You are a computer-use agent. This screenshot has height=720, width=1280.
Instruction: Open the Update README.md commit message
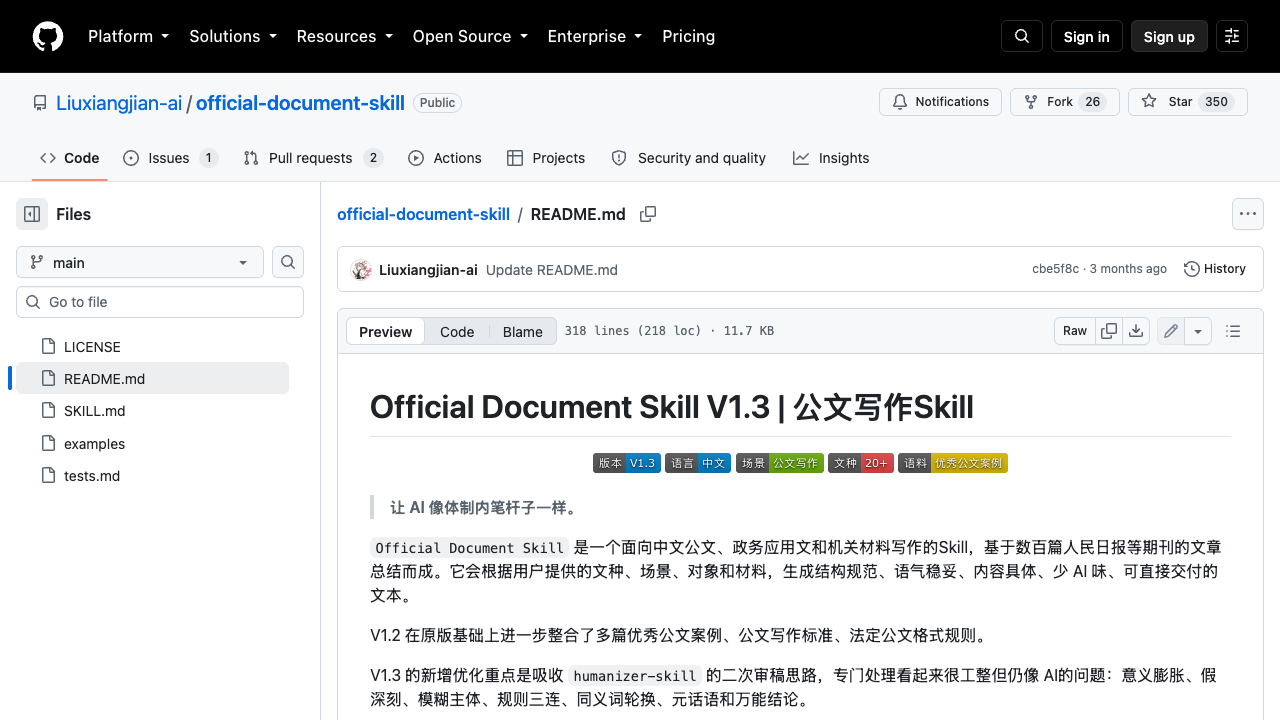(552, 270)
